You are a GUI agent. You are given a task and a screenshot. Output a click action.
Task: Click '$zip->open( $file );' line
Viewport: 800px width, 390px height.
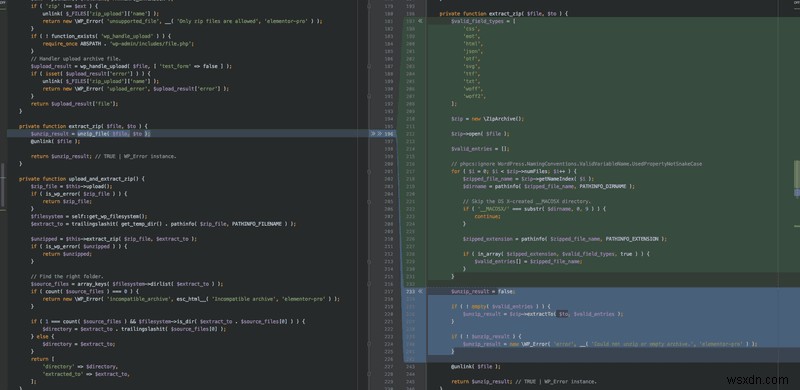pos(480,134)
